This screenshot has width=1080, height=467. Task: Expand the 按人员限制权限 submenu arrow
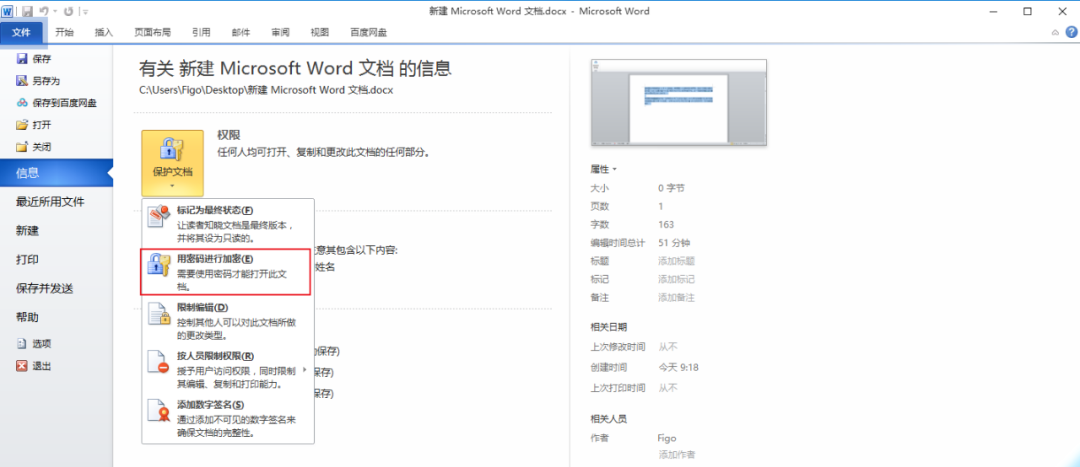coord(304,370)
